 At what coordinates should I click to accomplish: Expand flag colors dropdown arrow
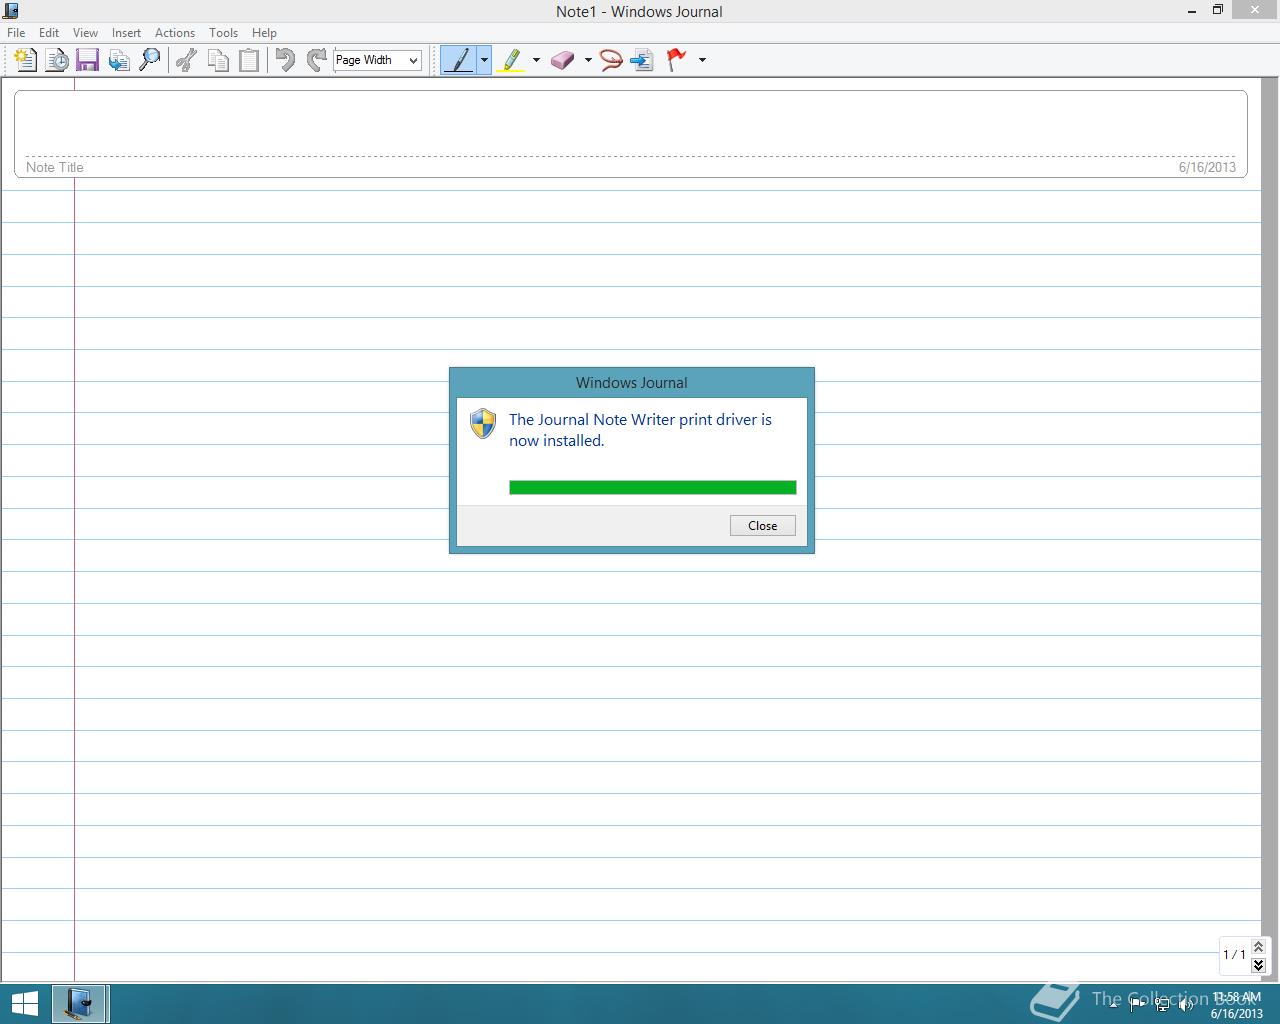tap(702, 60)
